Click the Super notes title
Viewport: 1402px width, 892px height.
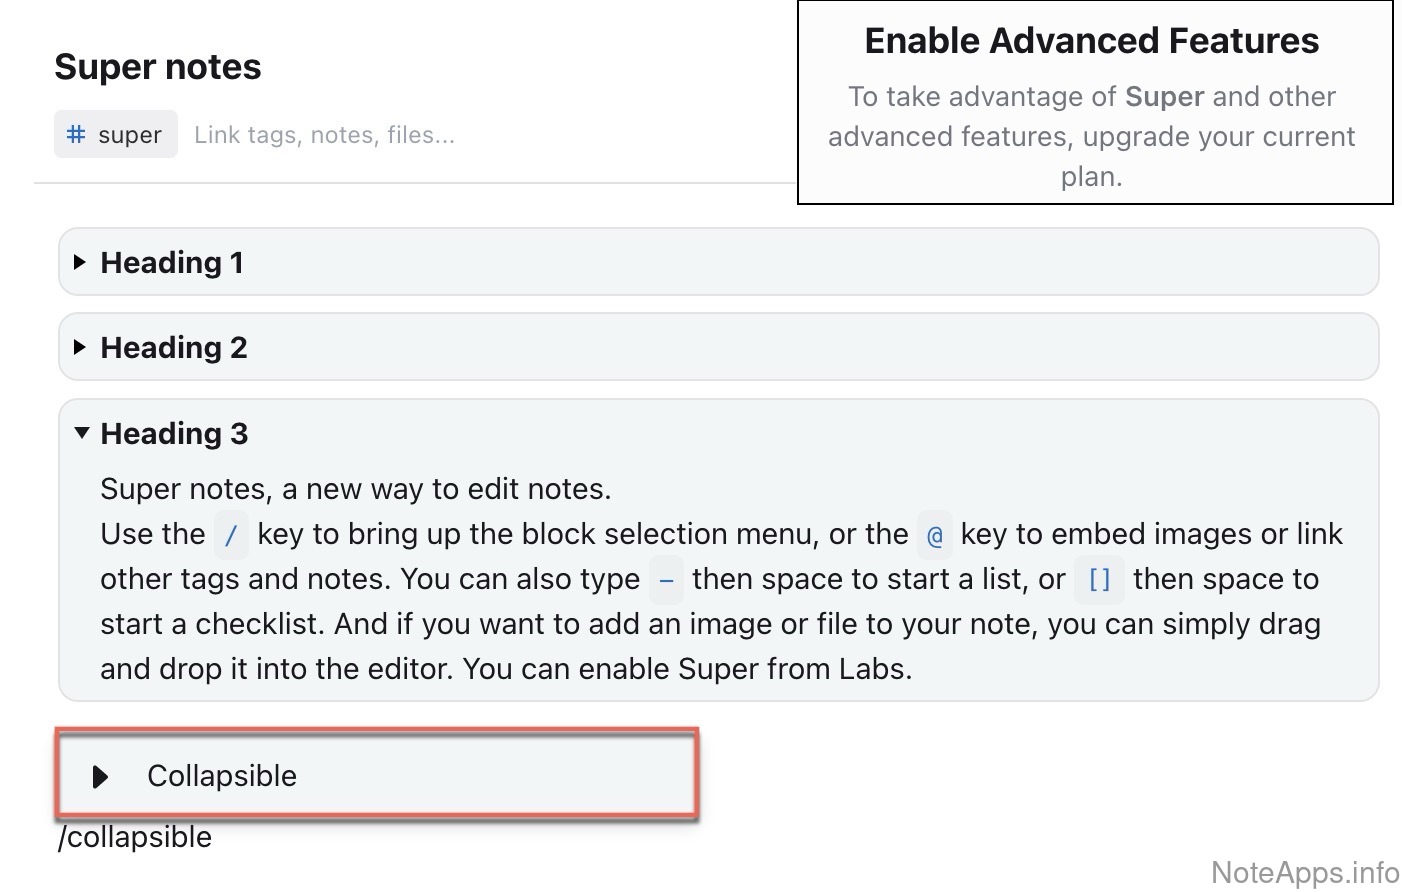[x=158, y=67]
